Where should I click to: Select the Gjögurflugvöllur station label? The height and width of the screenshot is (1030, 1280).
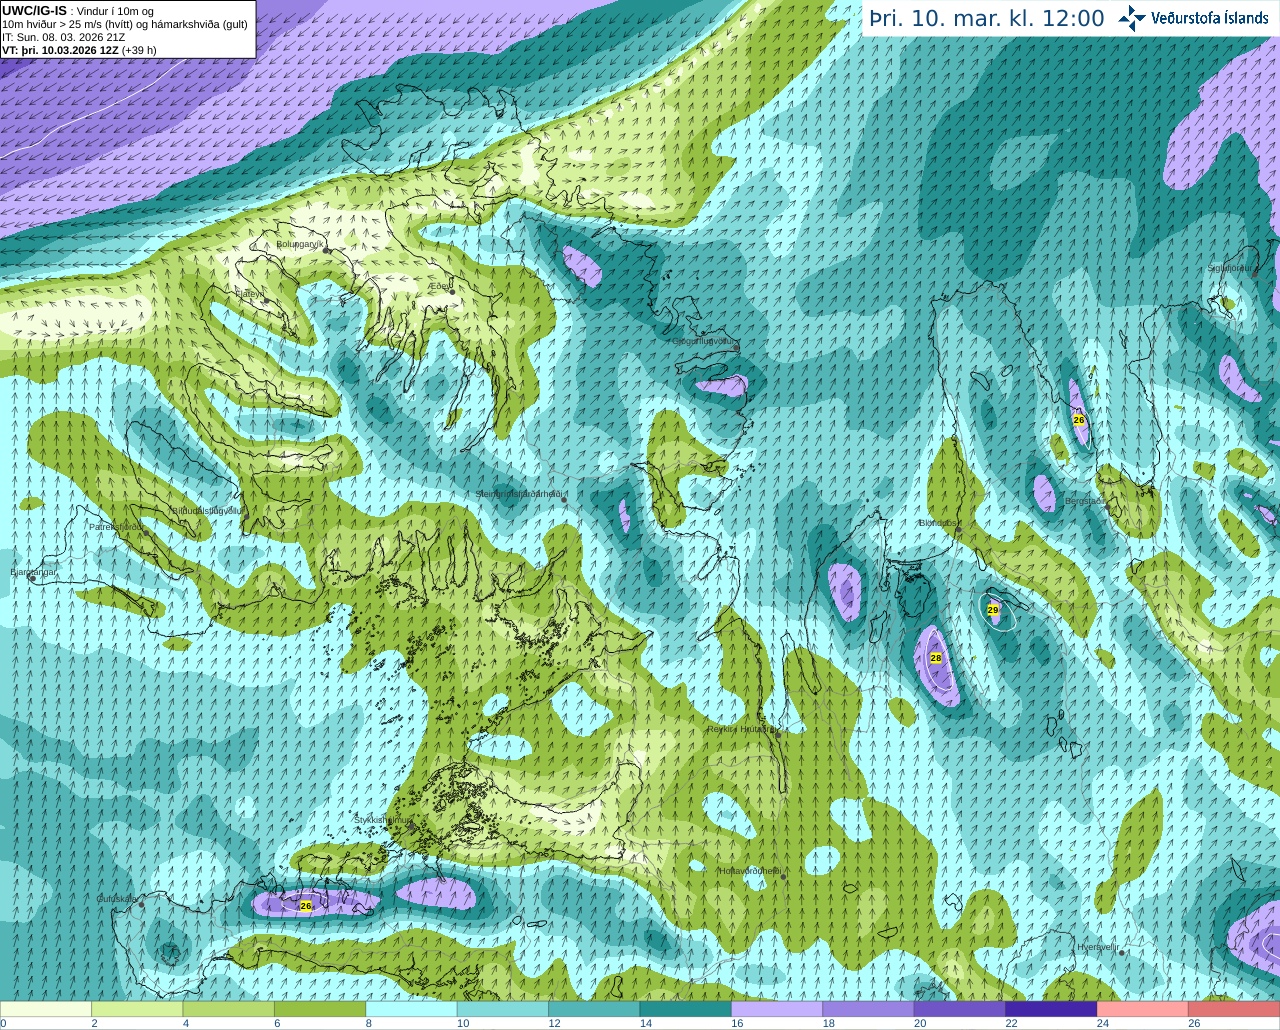[704, 341]
